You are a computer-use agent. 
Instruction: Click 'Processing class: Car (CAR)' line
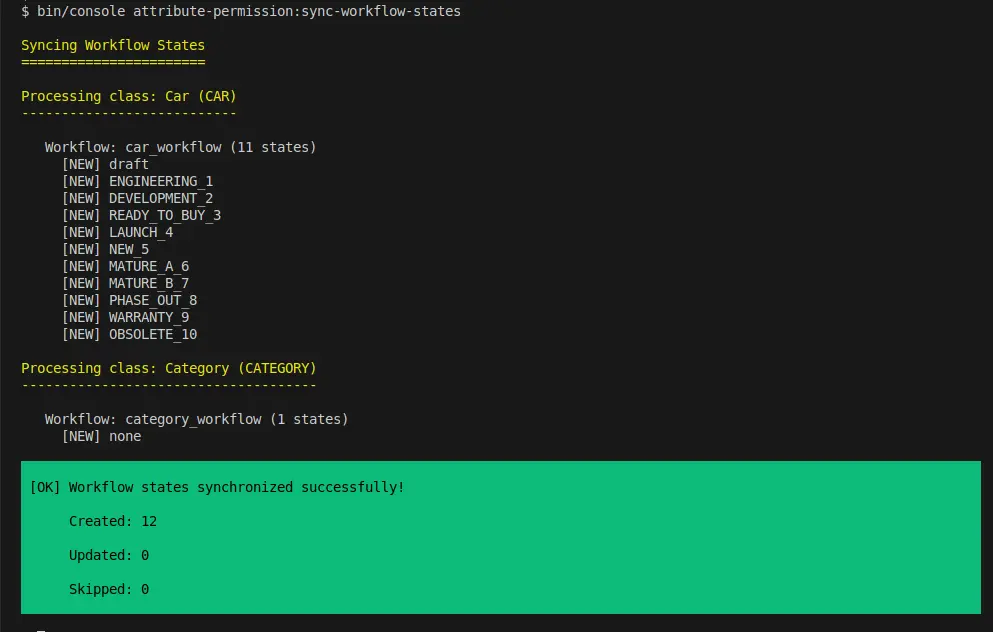[129, 96]
